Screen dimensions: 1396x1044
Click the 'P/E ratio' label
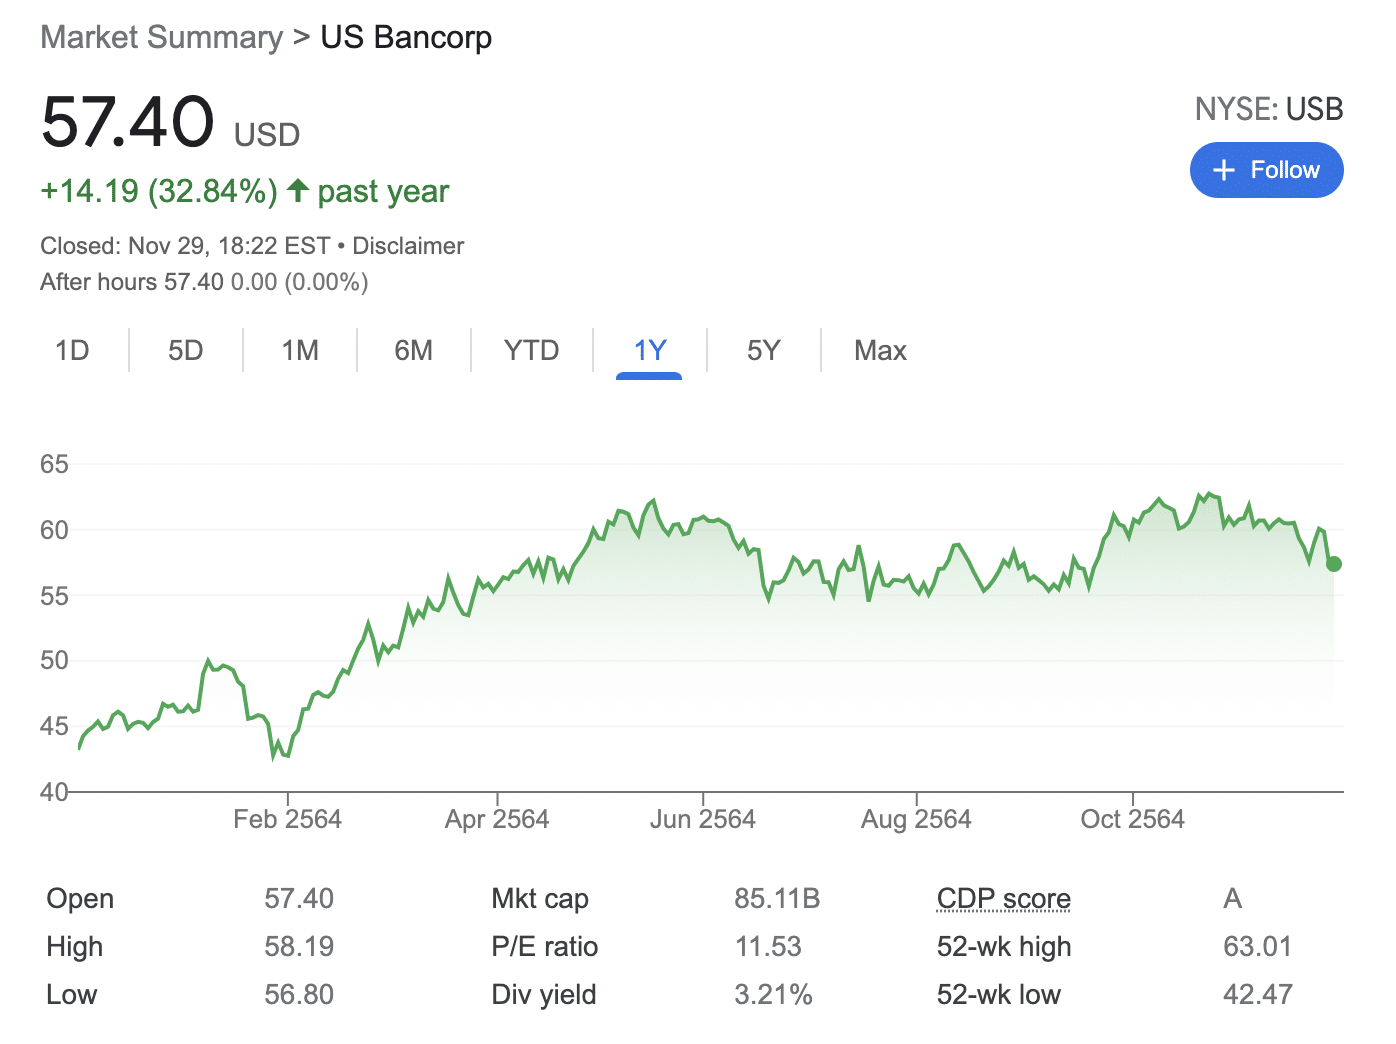click(545, 946)
